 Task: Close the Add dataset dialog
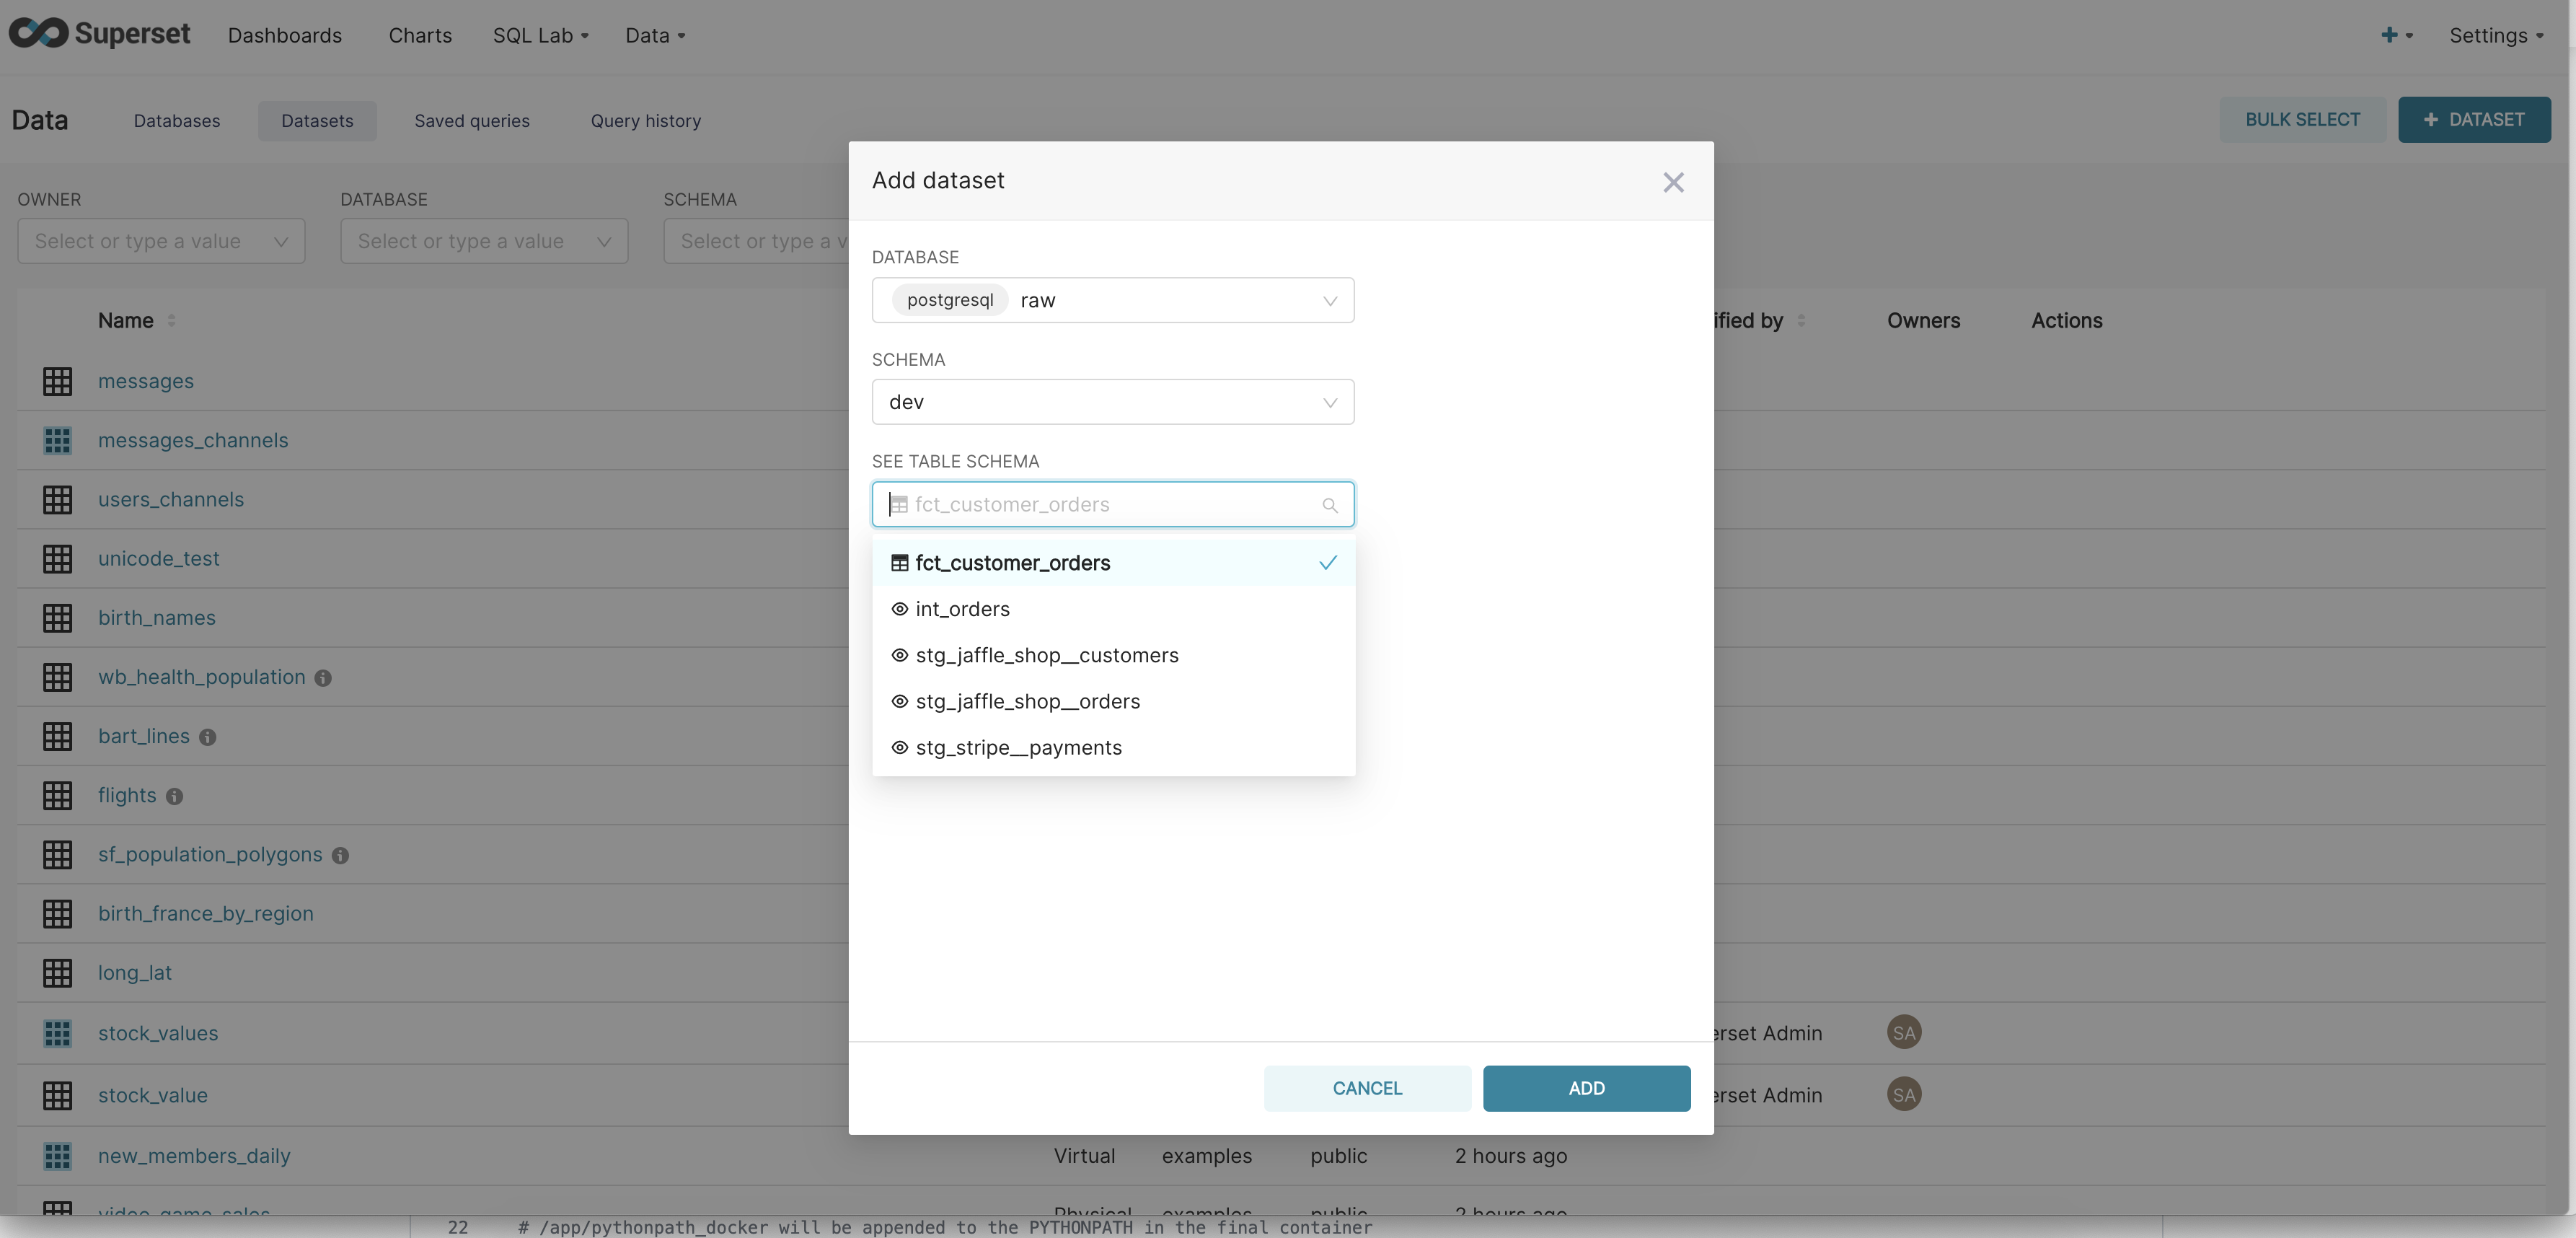[1673, 182]
